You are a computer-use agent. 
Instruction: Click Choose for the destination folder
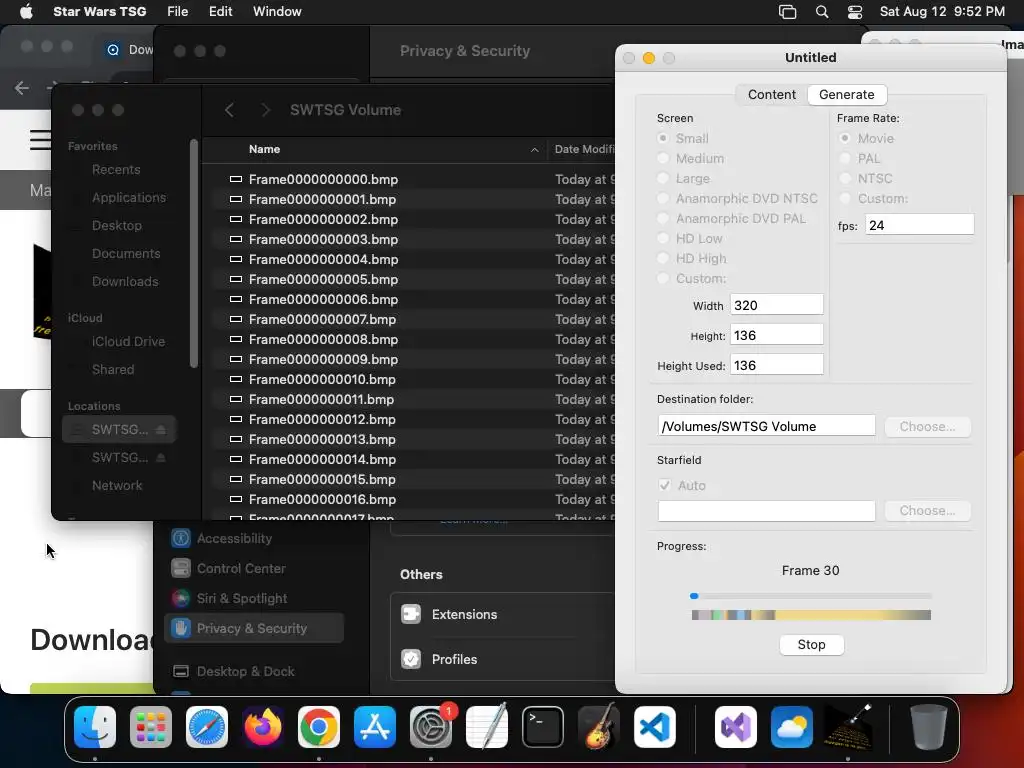click(x=927, y=426)
